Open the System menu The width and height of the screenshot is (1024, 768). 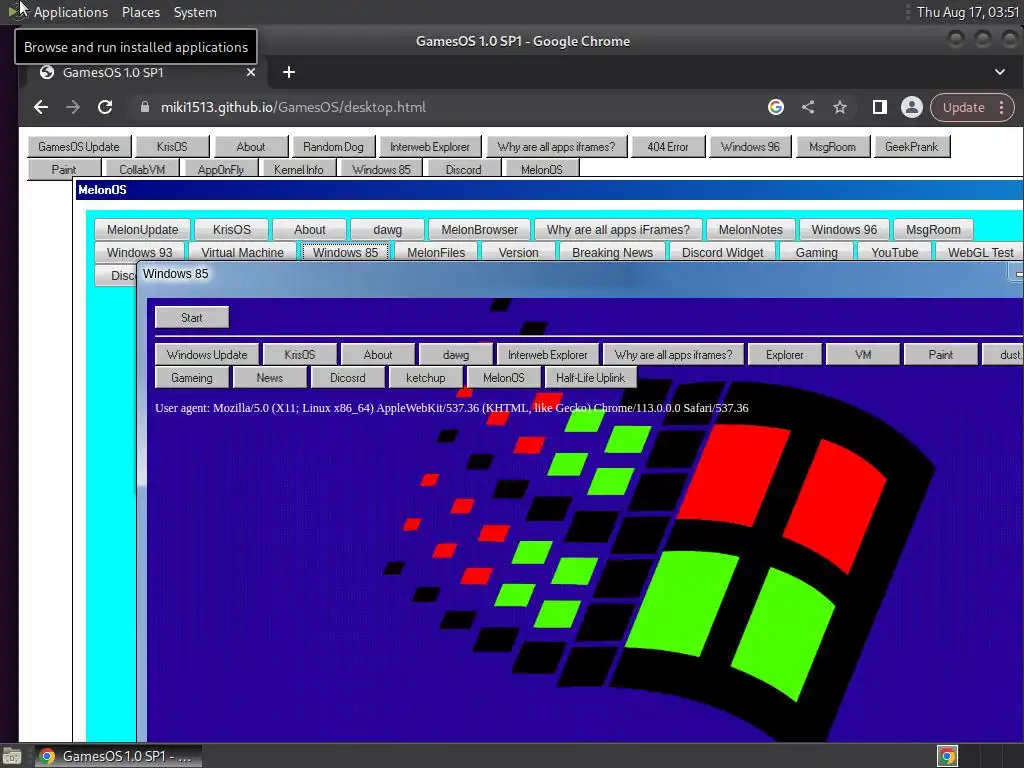tap(195, 12)
